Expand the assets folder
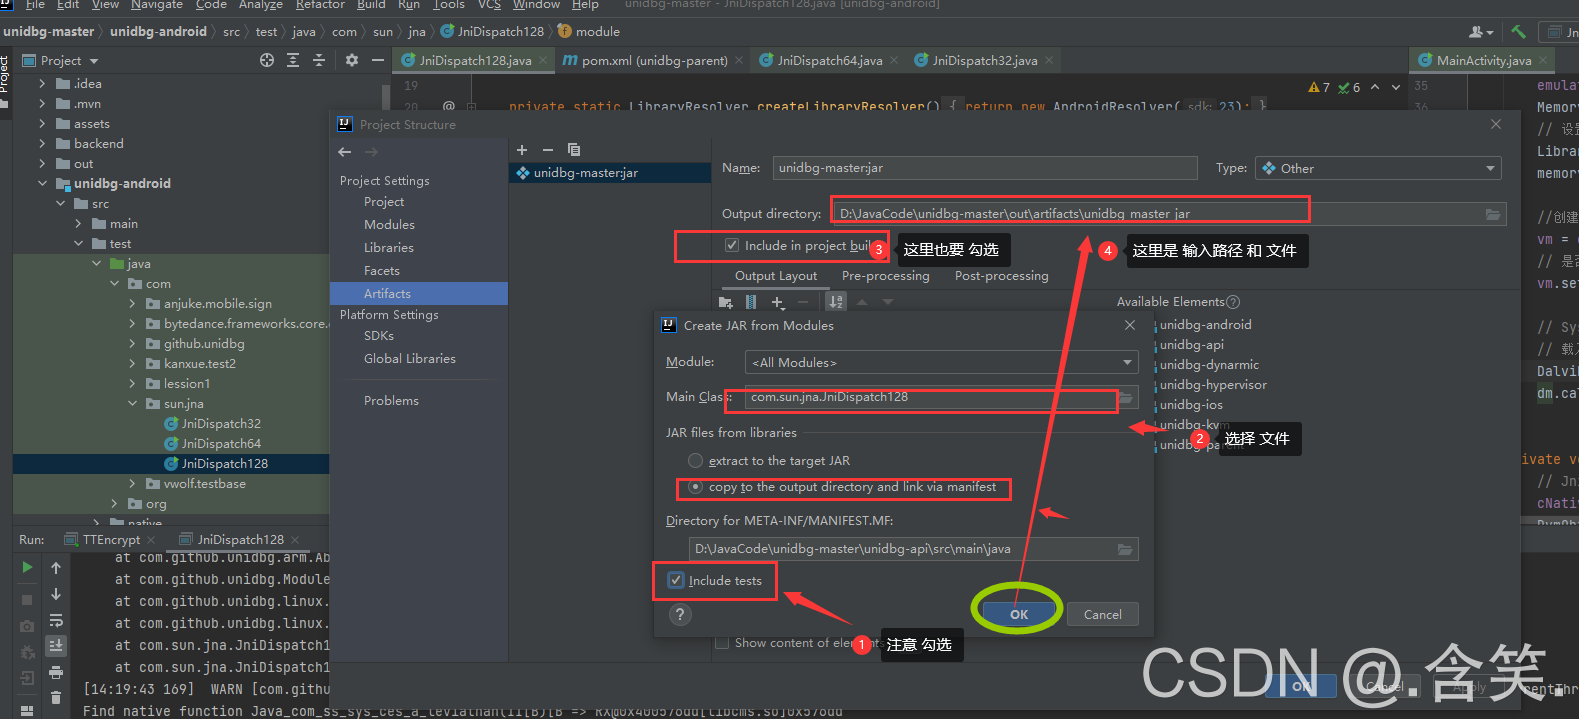 coord(42,124)
